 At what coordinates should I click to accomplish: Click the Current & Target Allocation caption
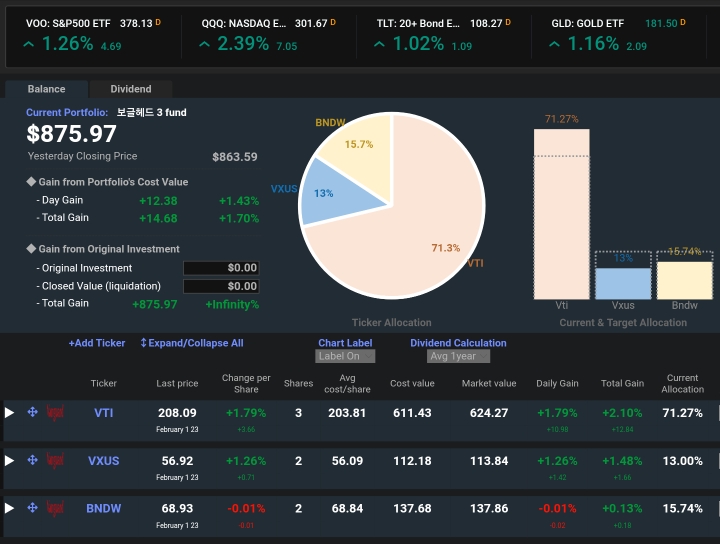pyautogui.click(x=623, y=323)
